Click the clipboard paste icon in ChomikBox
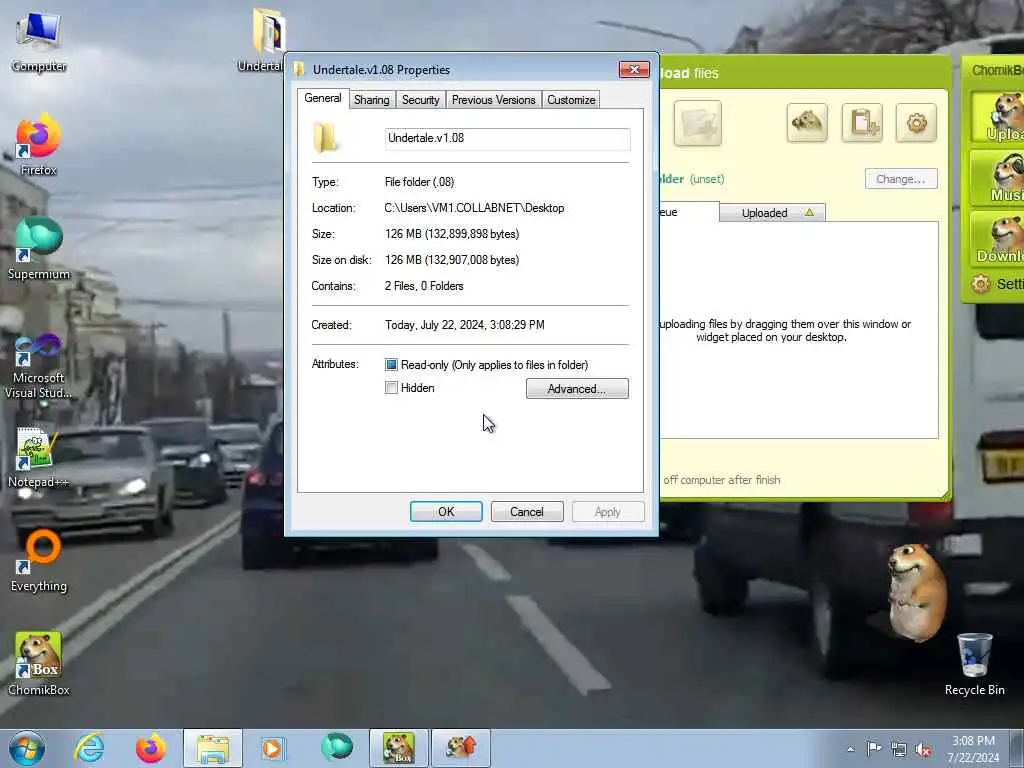 click(862, 122)
